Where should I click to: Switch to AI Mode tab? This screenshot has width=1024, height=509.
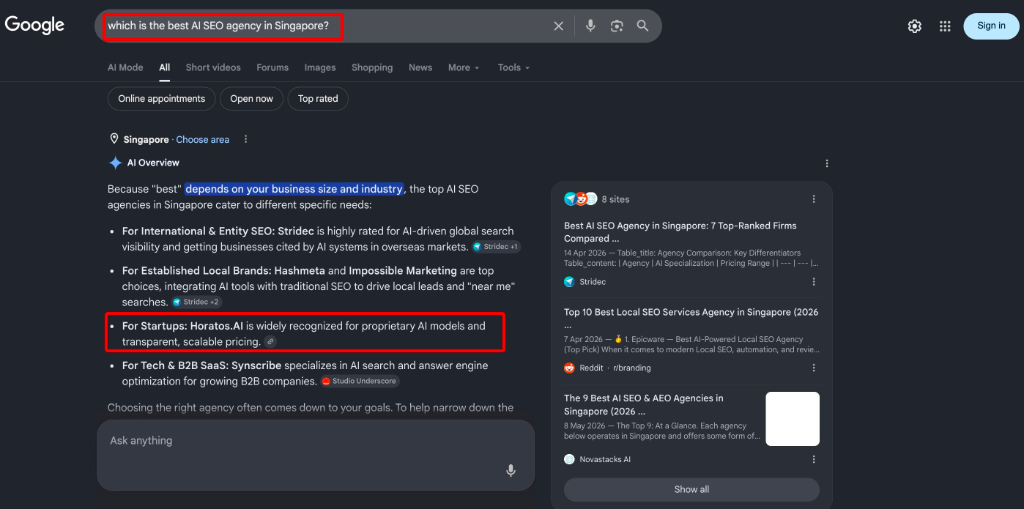[125, 67]
